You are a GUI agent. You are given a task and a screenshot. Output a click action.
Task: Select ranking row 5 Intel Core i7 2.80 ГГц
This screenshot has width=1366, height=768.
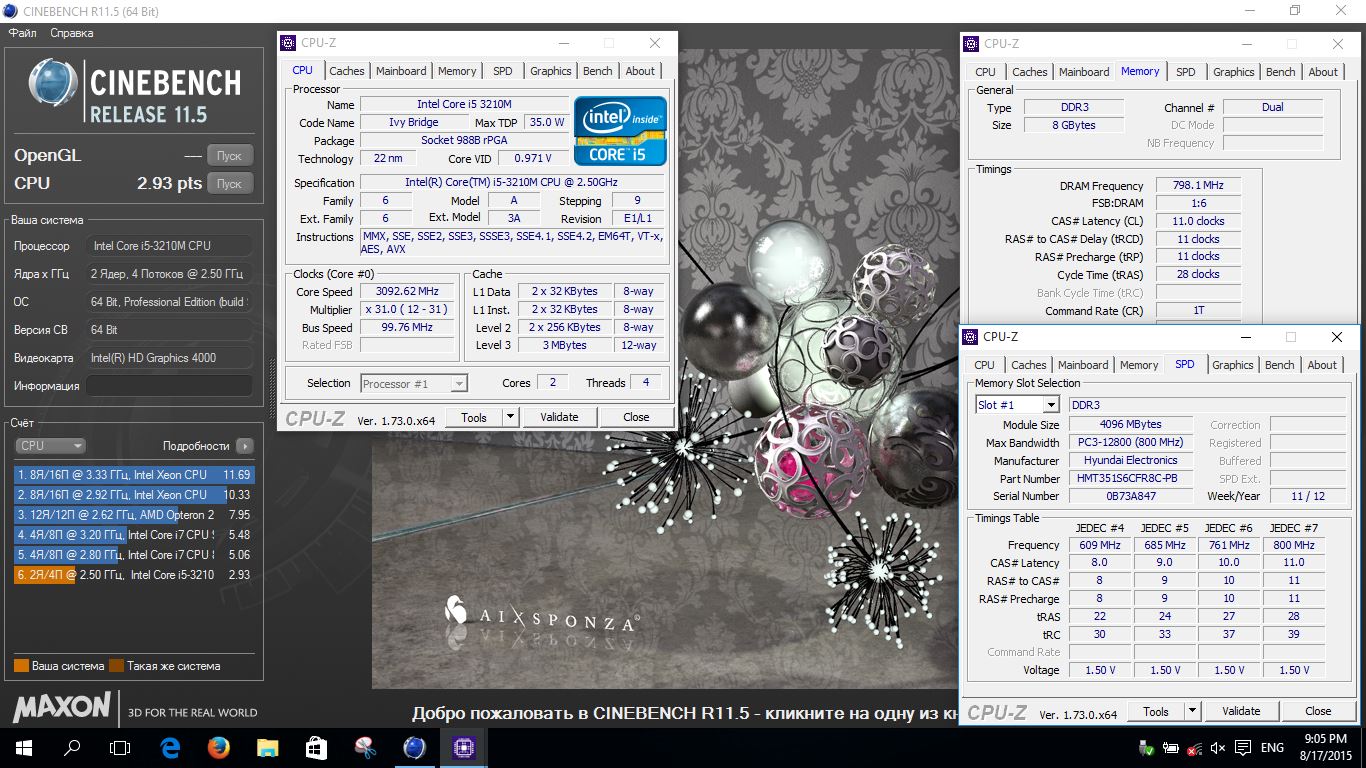[x=134, y=555]
